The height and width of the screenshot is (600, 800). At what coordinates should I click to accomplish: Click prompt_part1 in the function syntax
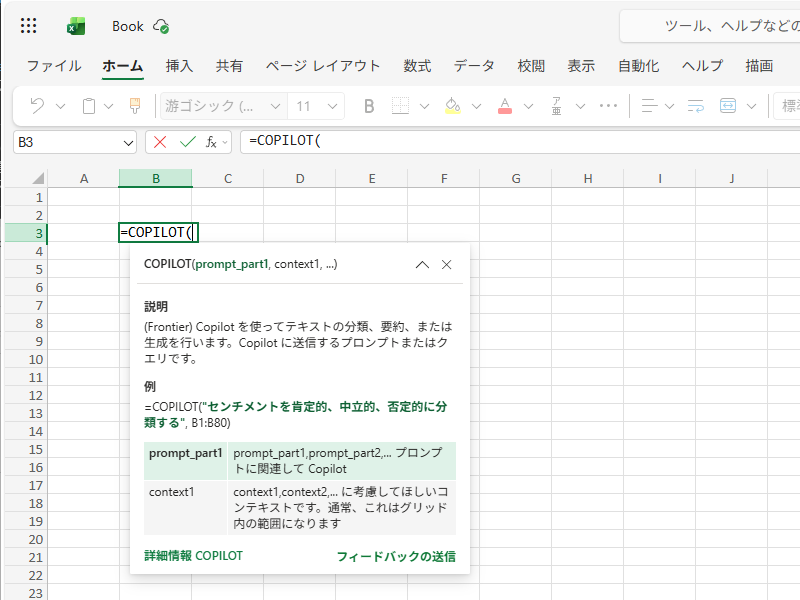(x=232, y=264)
